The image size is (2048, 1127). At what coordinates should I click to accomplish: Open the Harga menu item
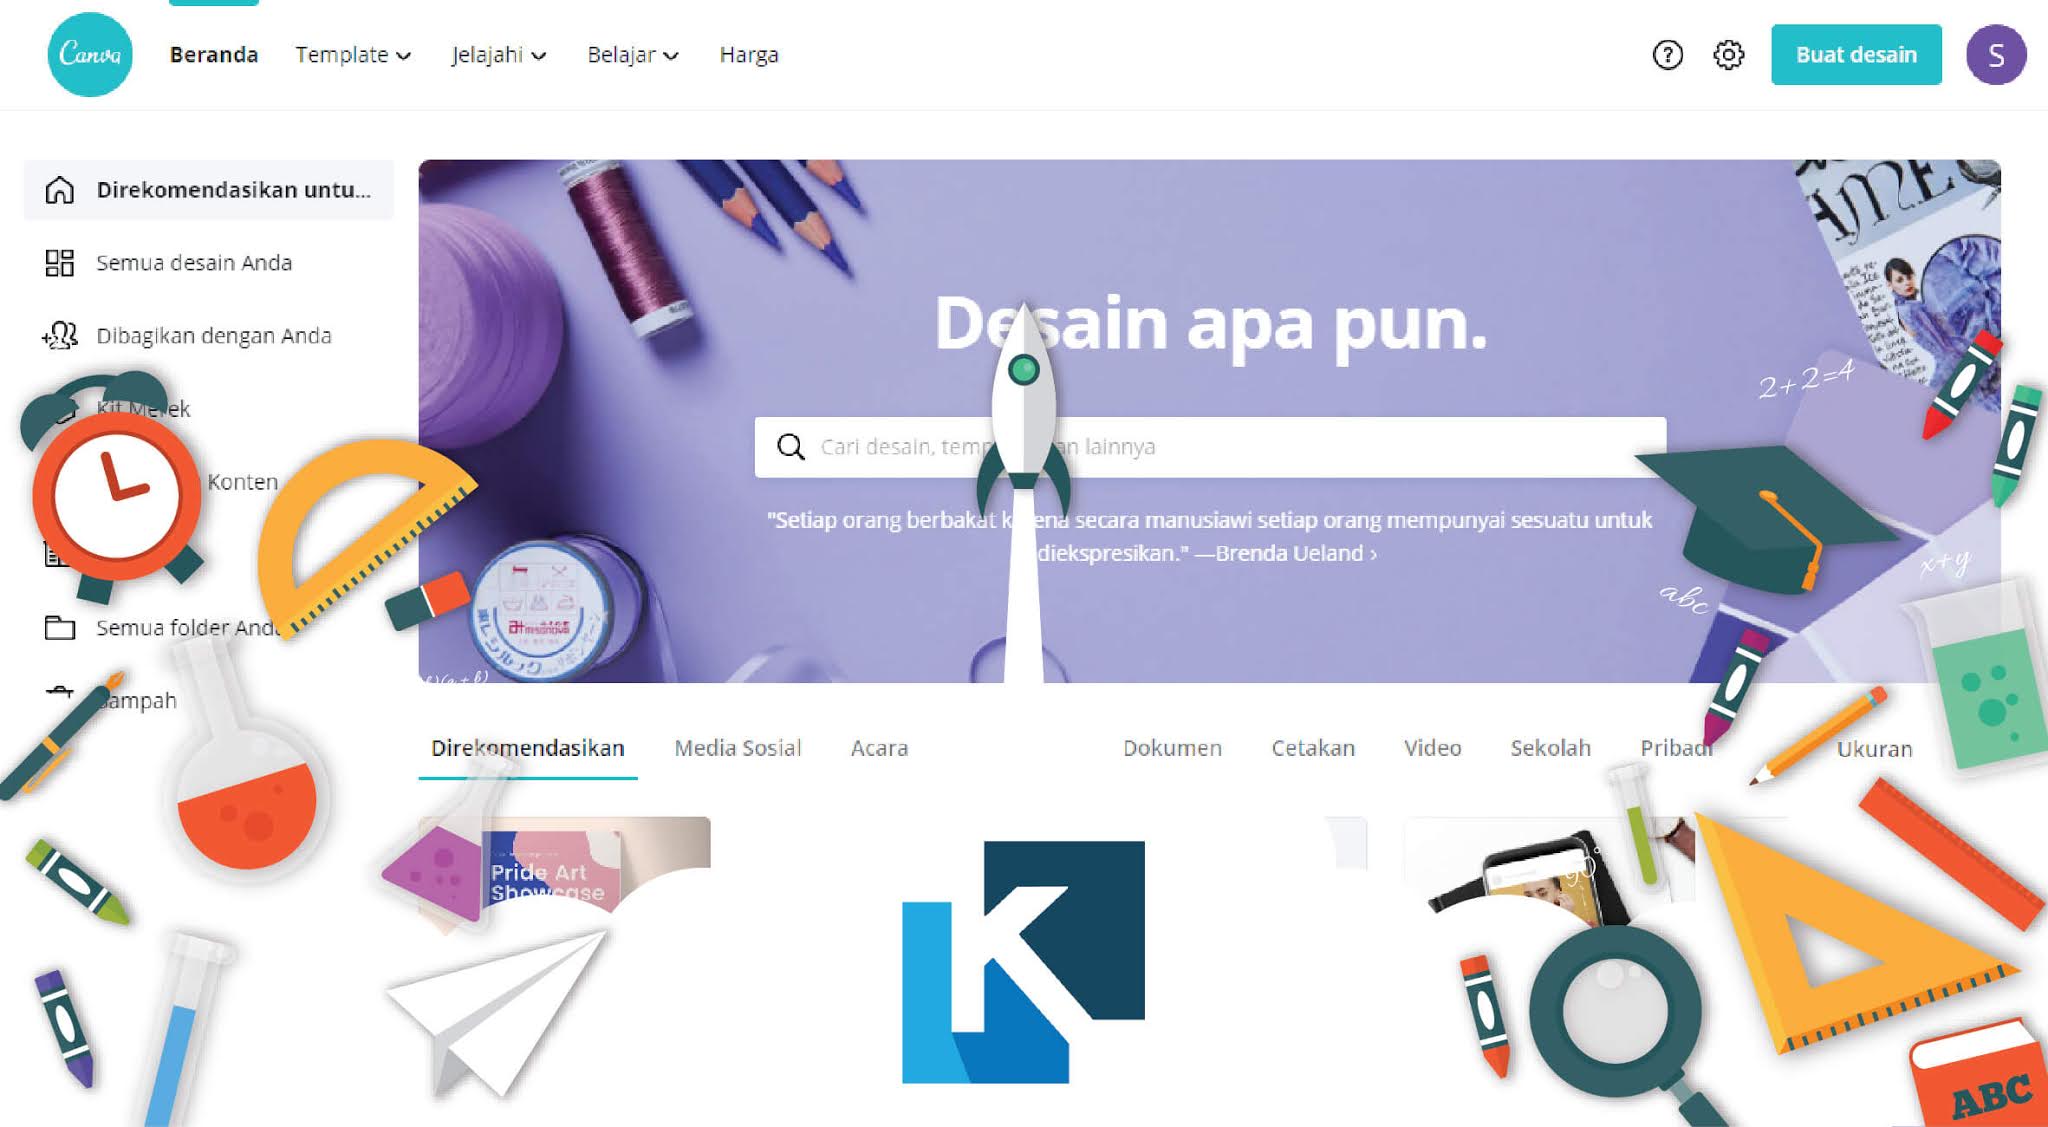tap(749, 55)
